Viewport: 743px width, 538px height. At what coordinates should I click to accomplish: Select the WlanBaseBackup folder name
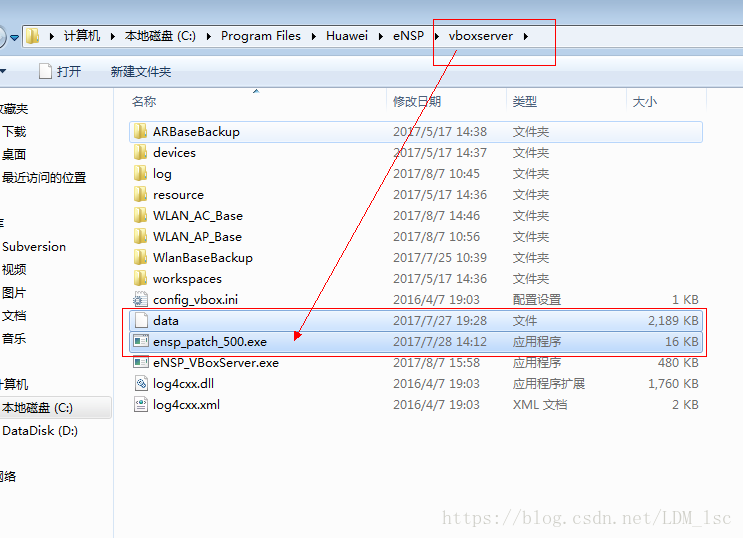[203, 257]
